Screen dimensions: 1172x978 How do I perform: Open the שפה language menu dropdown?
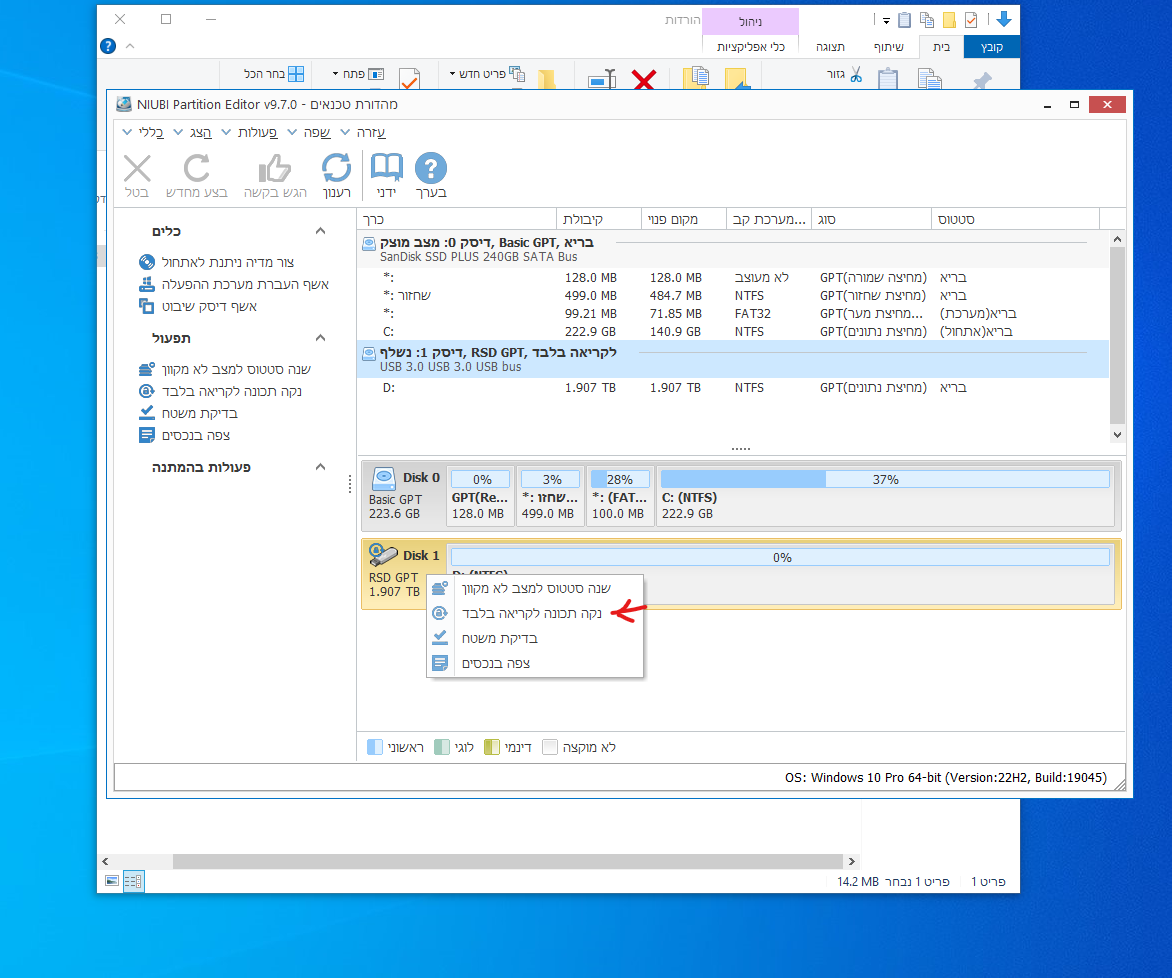click(309, 132)
